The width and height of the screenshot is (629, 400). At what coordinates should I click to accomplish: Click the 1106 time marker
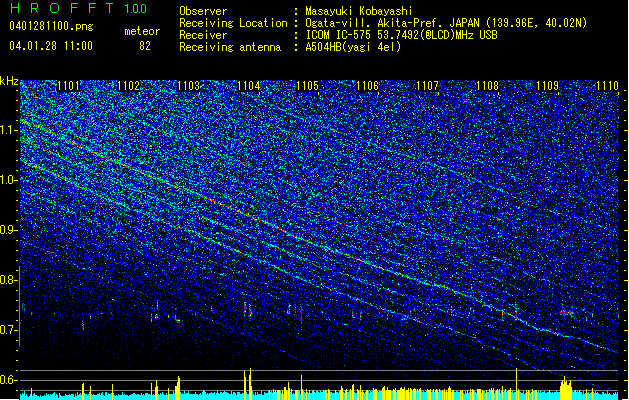[x=367, y=86]
